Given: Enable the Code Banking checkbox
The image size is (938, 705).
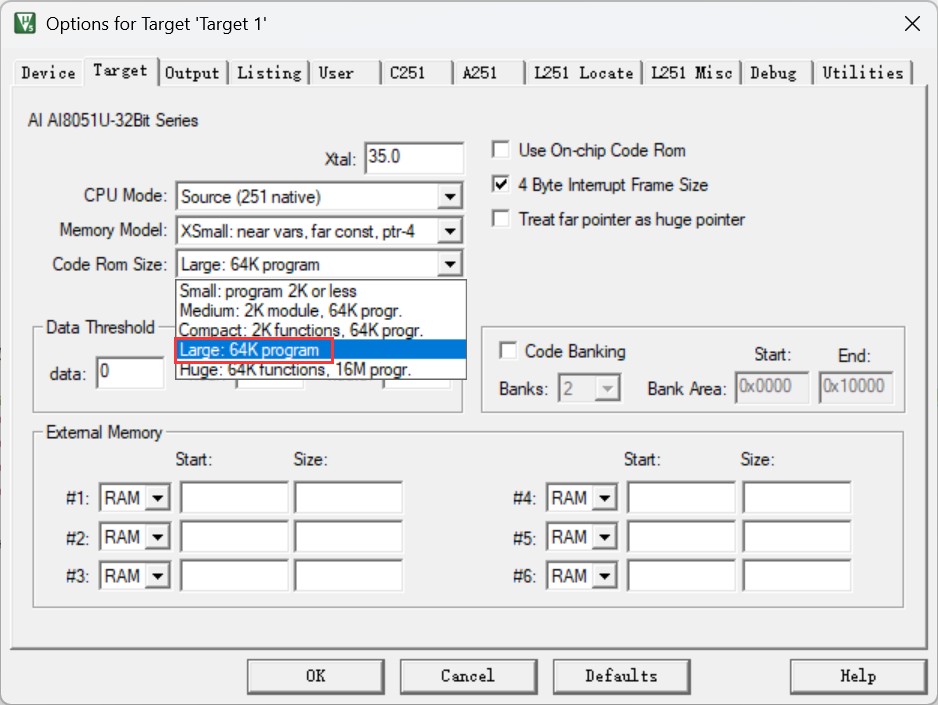Looking at the screenshot, I should [x=508, y=350].
